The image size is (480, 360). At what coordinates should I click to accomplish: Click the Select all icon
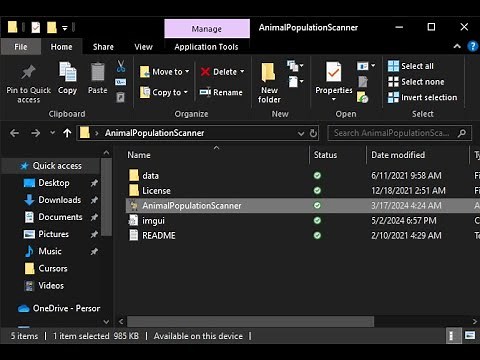tap(393, 66)
